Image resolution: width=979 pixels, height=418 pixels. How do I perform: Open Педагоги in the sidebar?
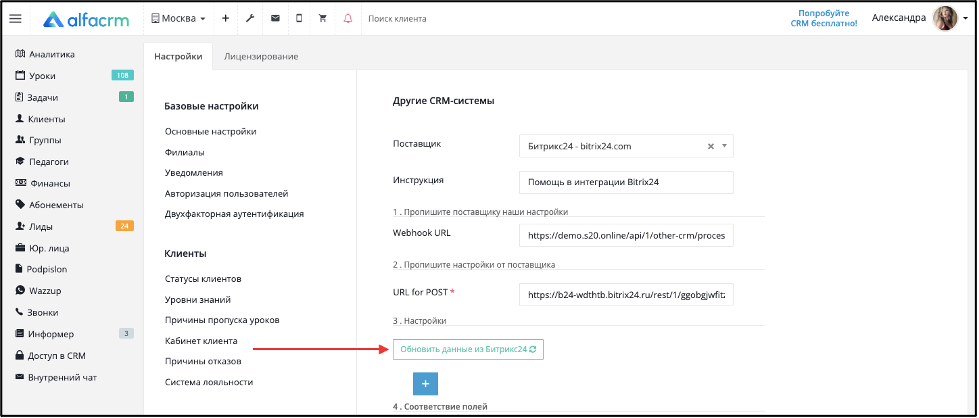coord(41,162)
